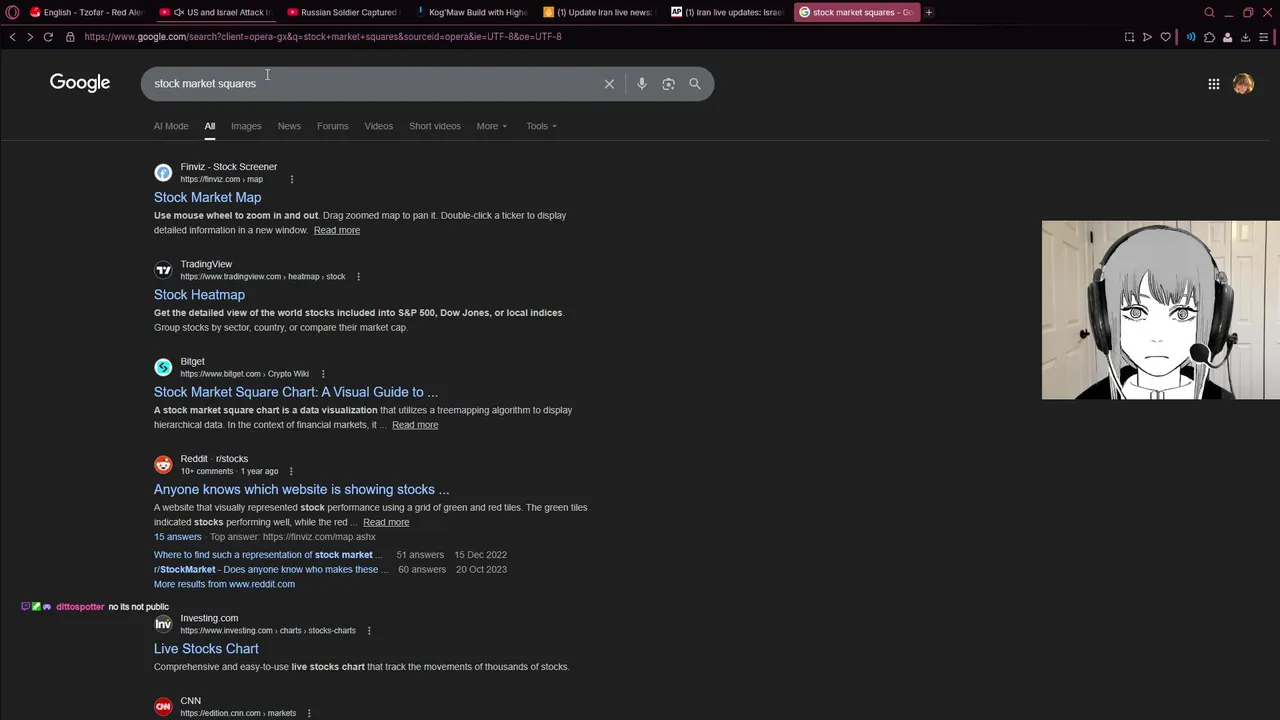This screenshot has width=1280, height=720.
Task: Switch to the Images results tab
Action: tap(246, 126)
